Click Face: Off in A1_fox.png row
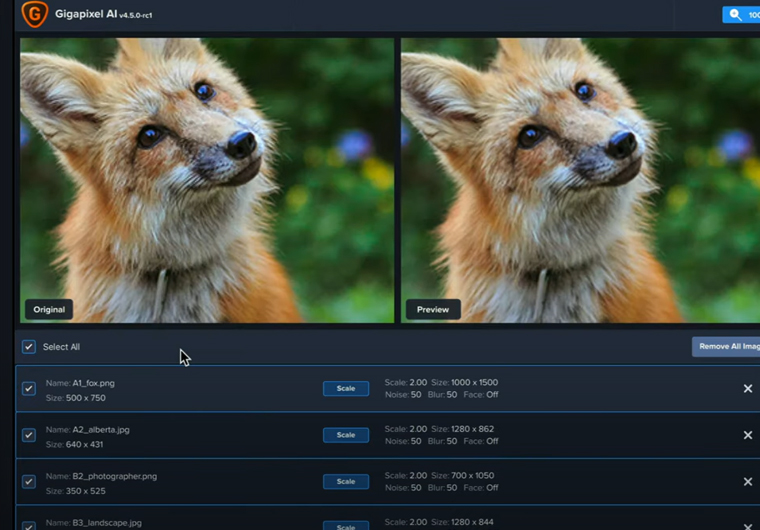Image resolution: width=760 pixels, height=530 pixels. (x=481, y=394)
